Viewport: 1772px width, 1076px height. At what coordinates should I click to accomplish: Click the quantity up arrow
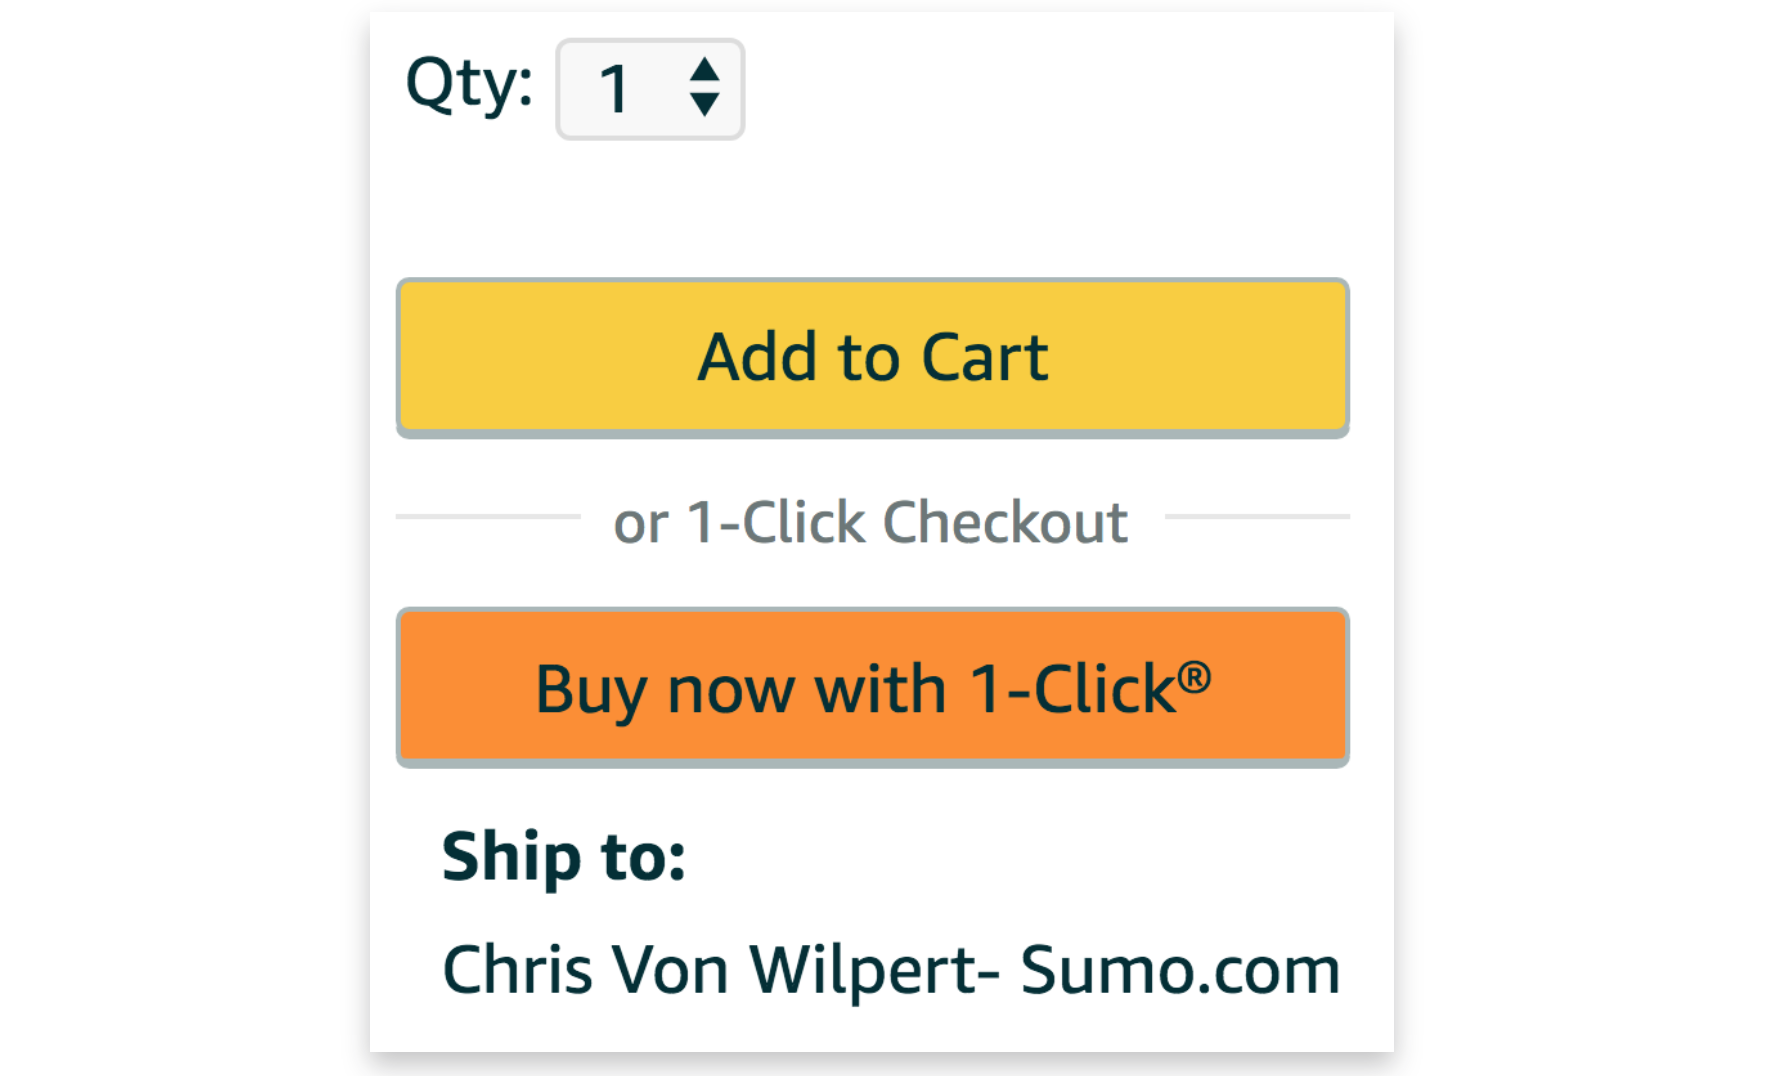click(705, 69)
